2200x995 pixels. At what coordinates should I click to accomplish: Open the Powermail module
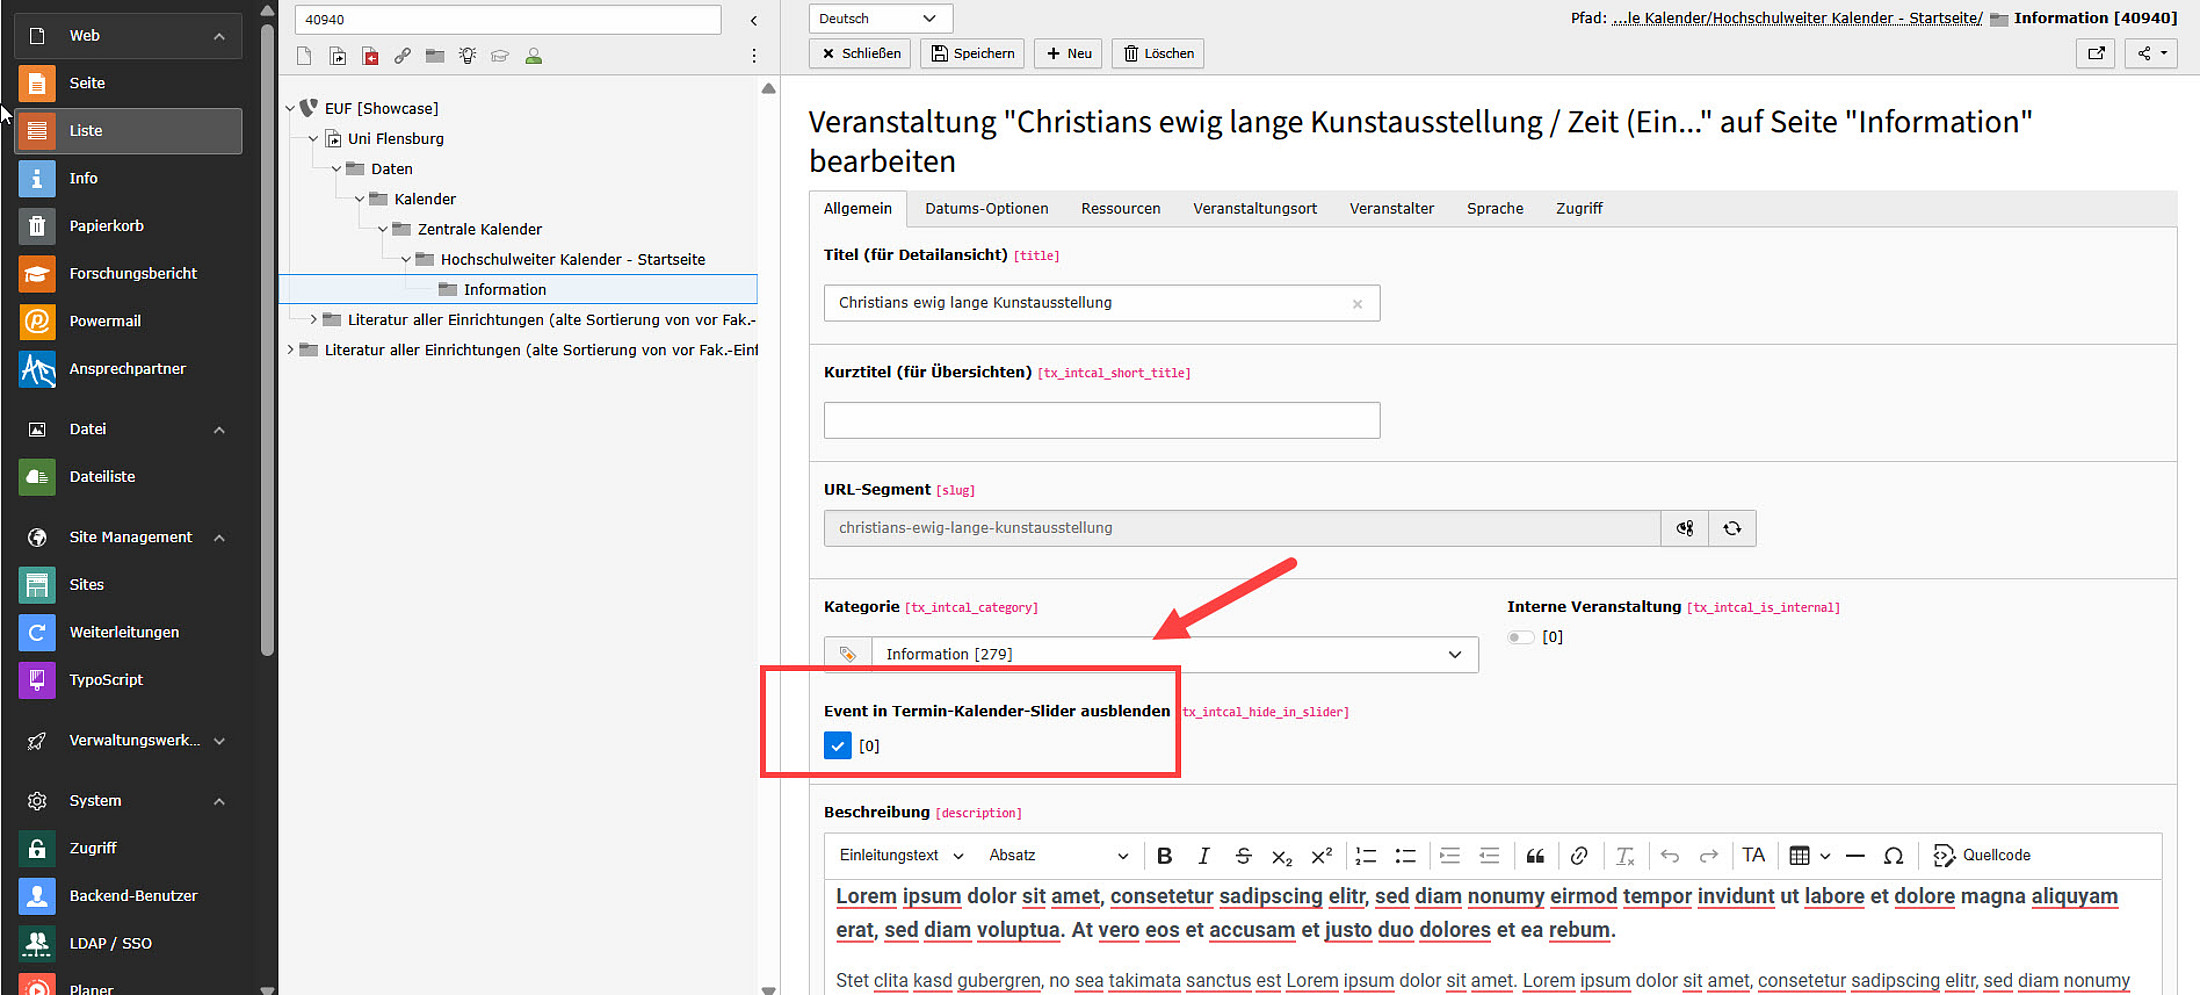[x=104, y=321]
